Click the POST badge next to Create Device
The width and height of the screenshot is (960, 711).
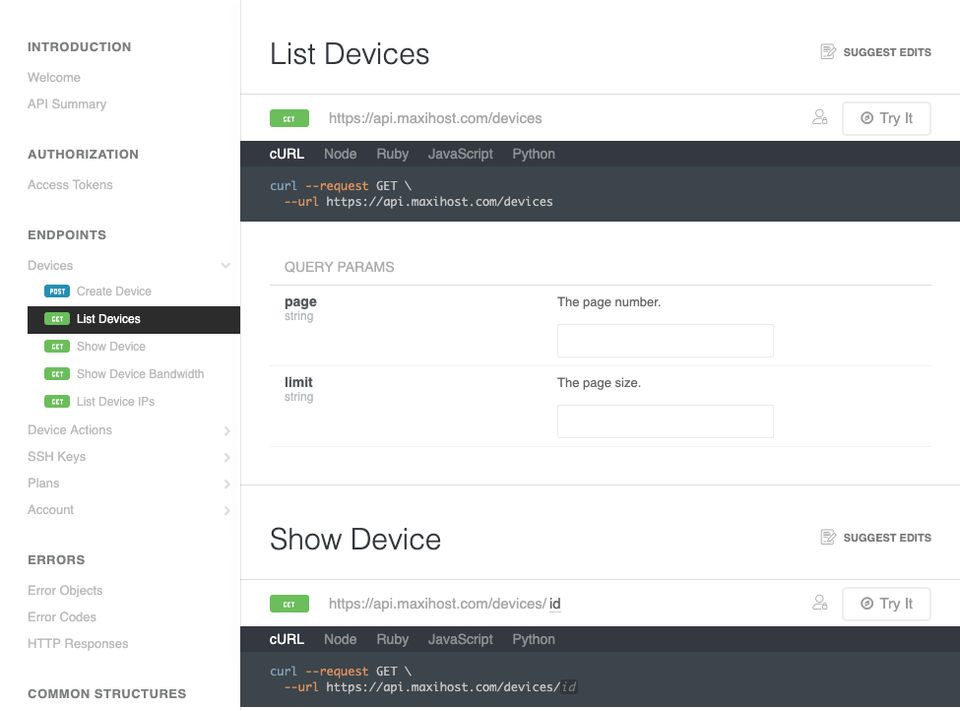point(57,292)
